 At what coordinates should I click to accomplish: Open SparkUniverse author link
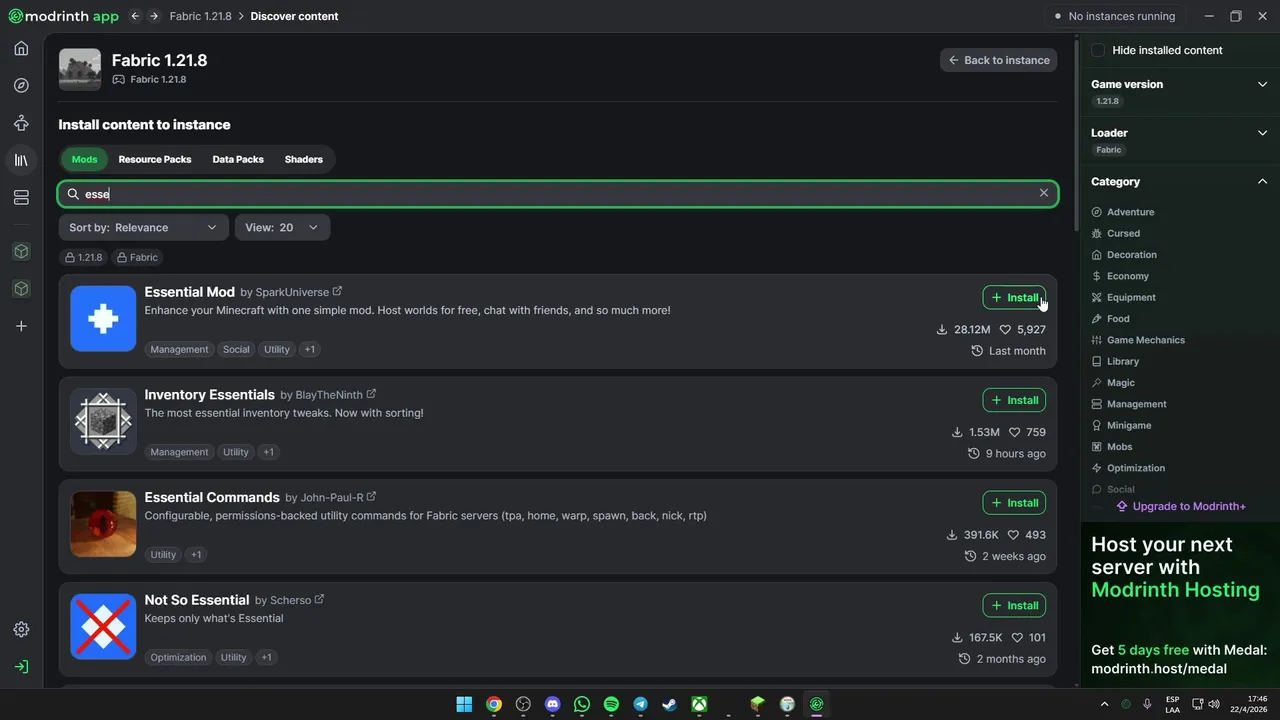292,292
